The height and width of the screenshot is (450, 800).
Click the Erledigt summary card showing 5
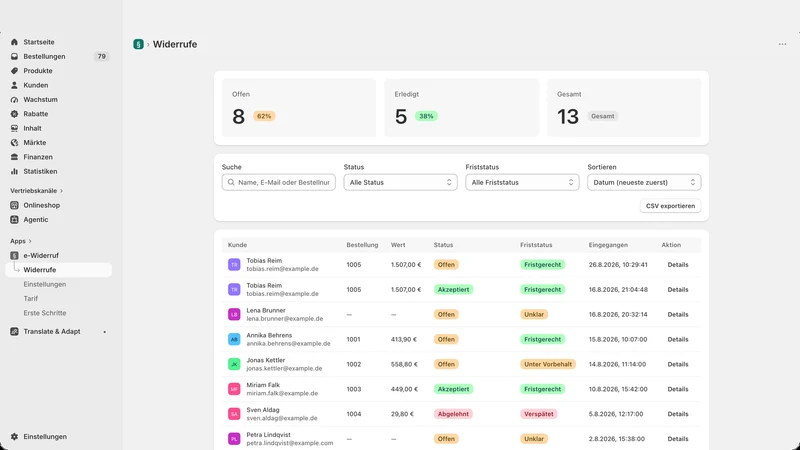point(461,108)
